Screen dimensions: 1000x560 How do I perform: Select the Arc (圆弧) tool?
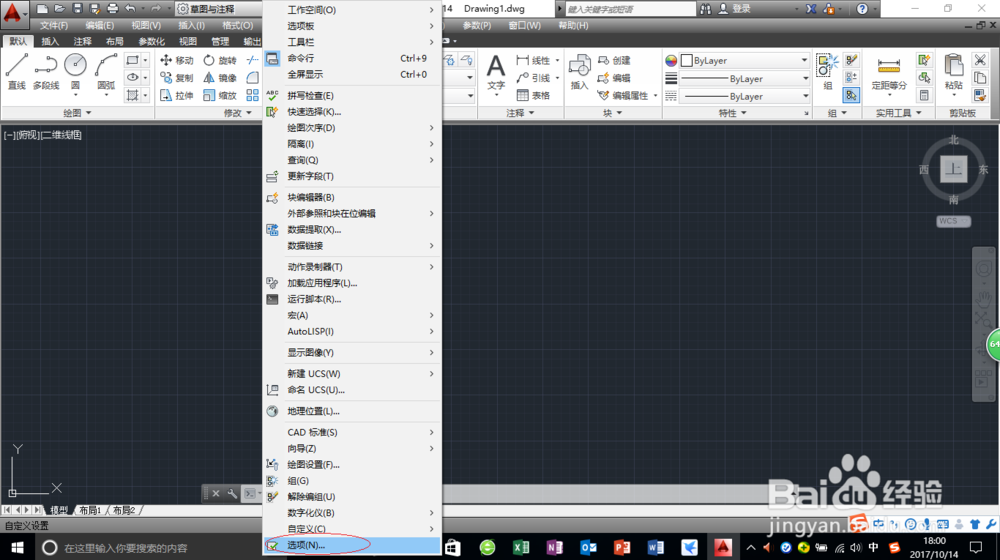pos(106,71)
